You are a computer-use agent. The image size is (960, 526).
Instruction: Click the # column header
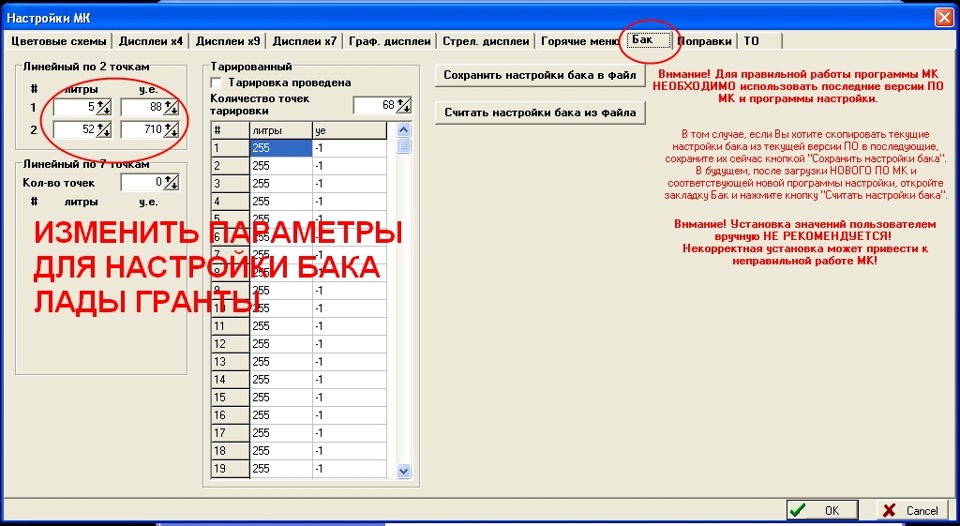click(x=231, y=130)
